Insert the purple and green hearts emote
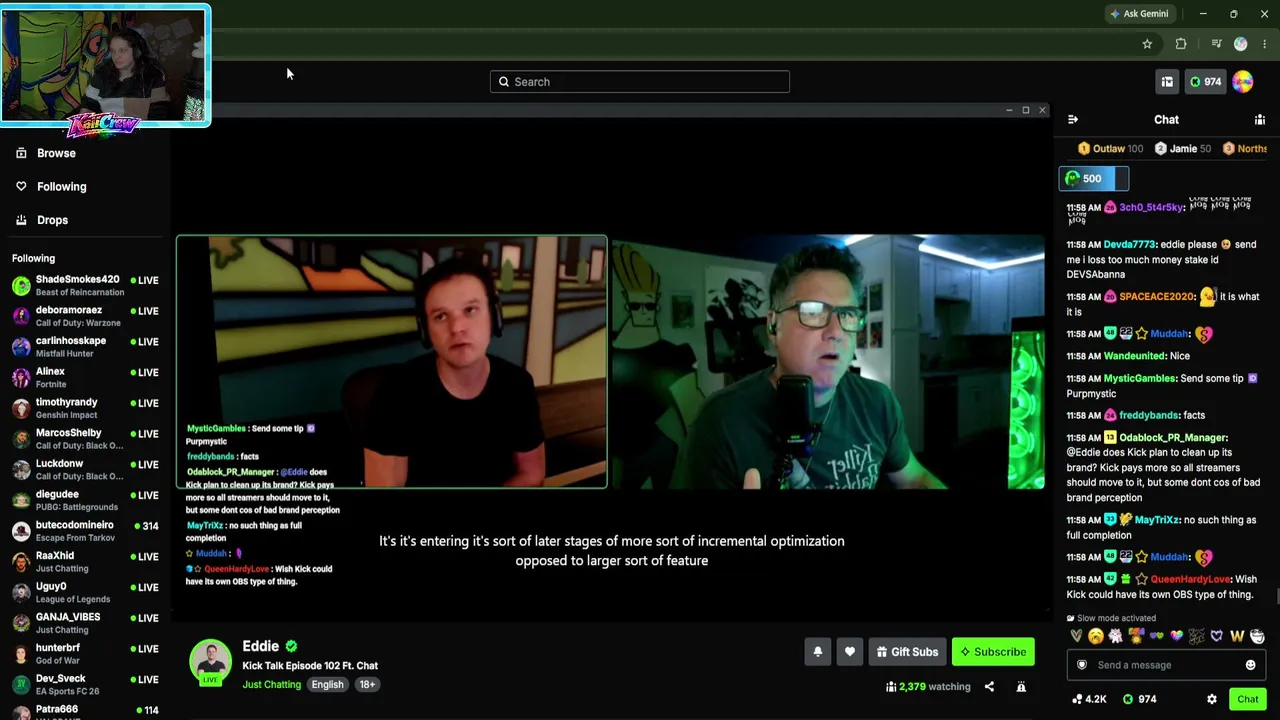Image resolution: width=1280 pixels, height=720 pixels. [1157, 636]
